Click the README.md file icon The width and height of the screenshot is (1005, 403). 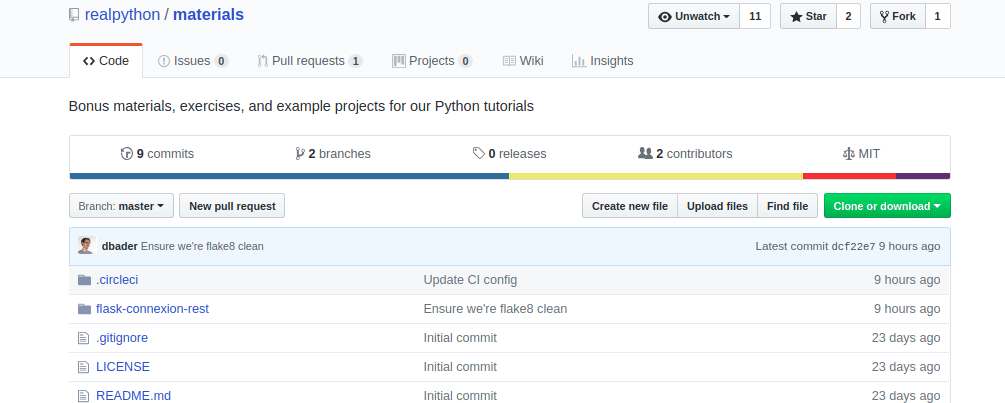click(83, 396)
